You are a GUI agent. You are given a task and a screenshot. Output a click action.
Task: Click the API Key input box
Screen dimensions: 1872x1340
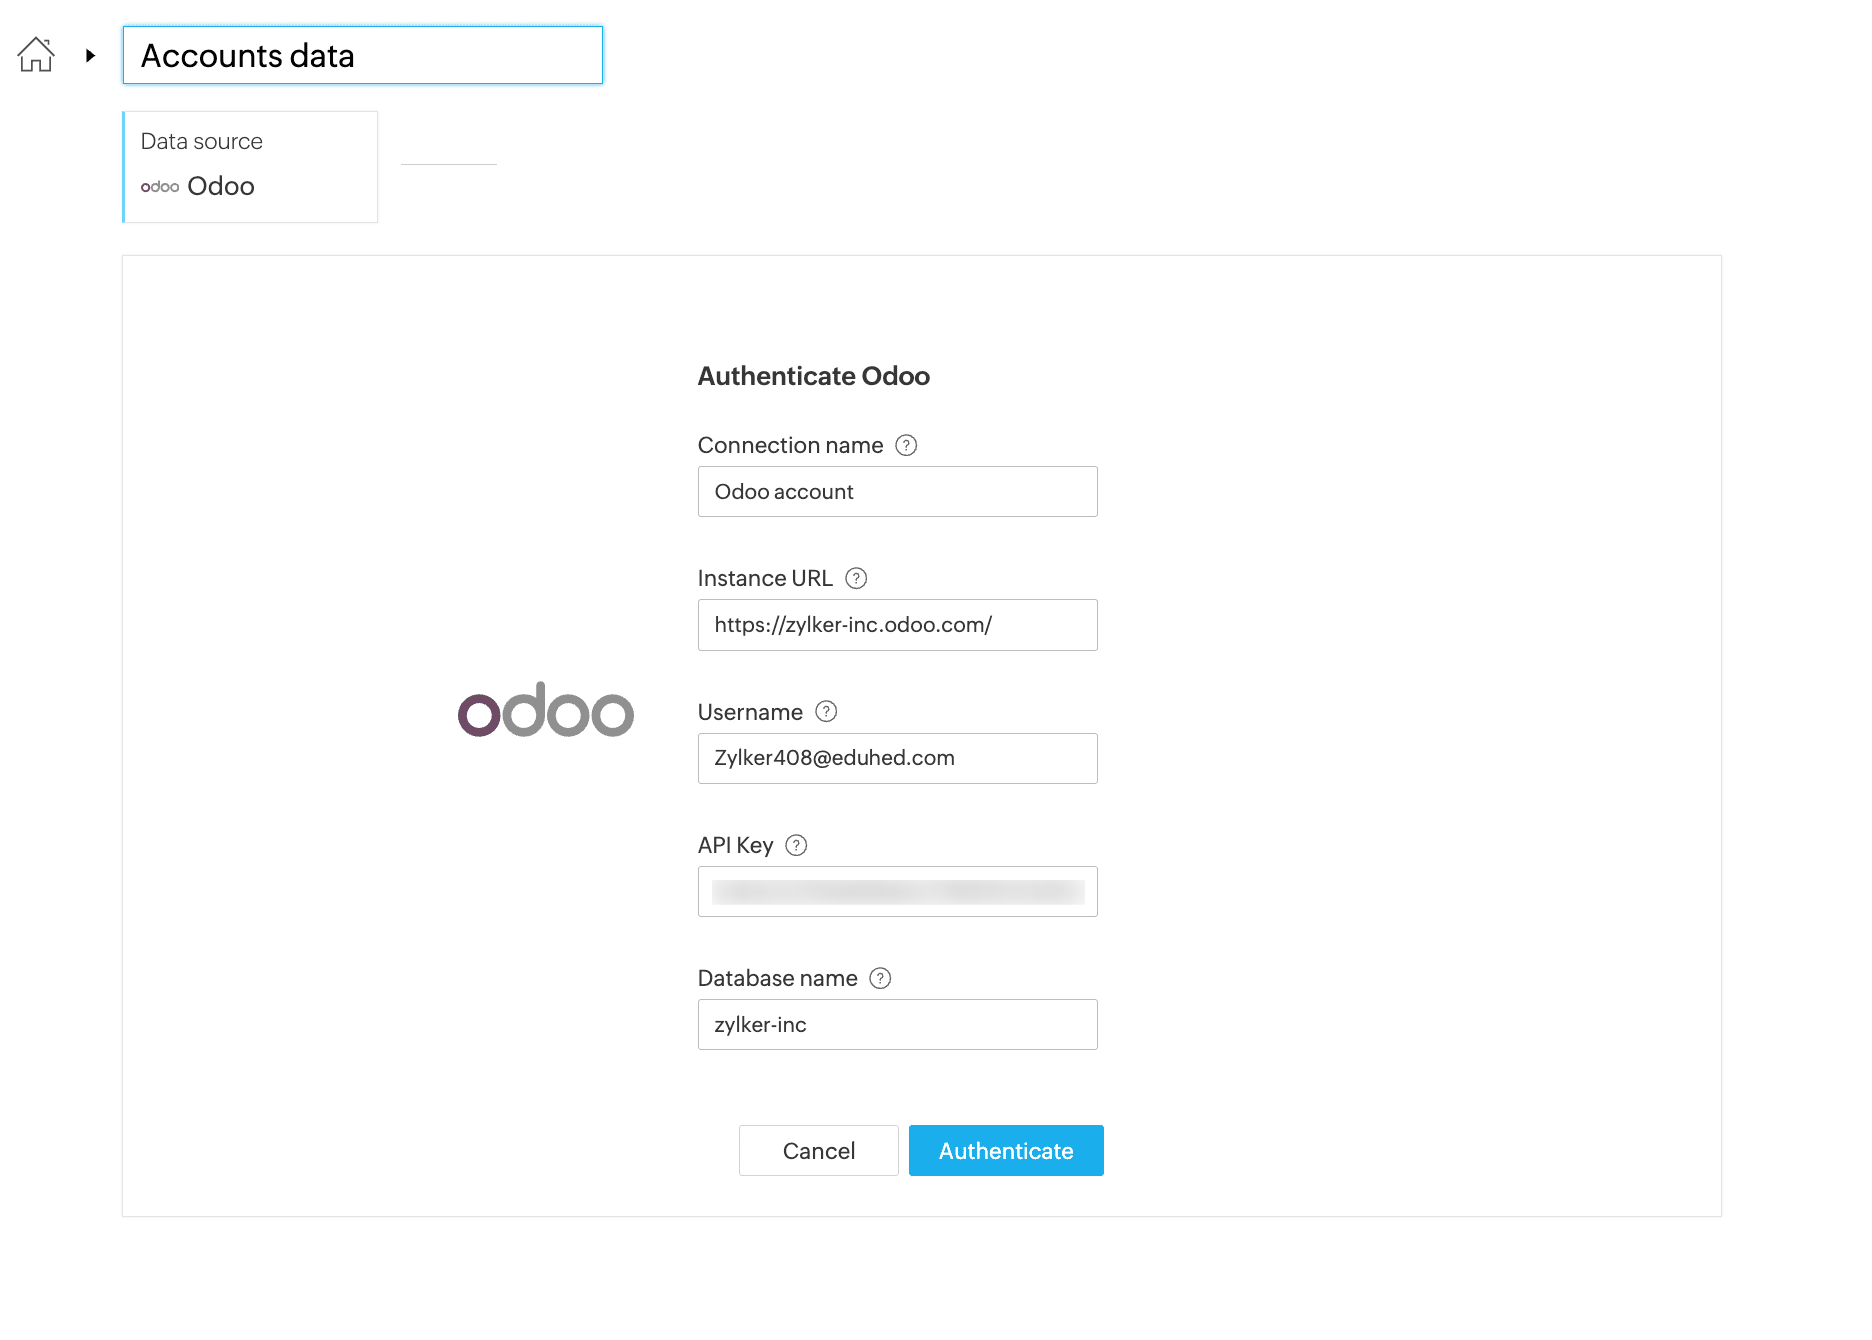pyautogui.click(x=897, y=892)
